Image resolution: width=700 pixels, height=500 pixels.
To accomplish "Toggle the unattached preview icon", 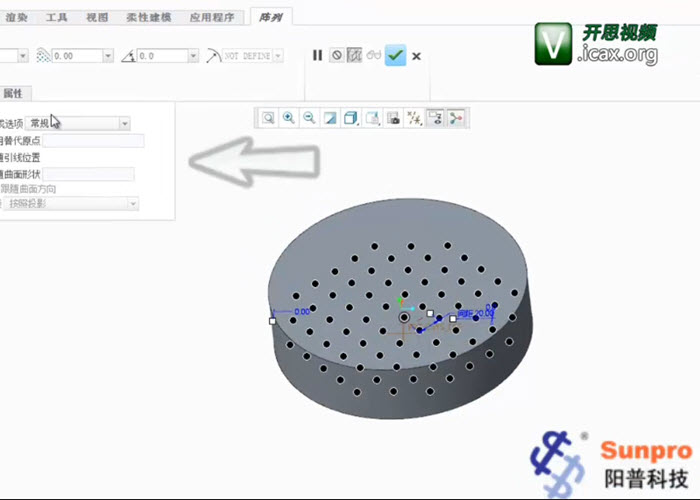I will click(354, 55).
